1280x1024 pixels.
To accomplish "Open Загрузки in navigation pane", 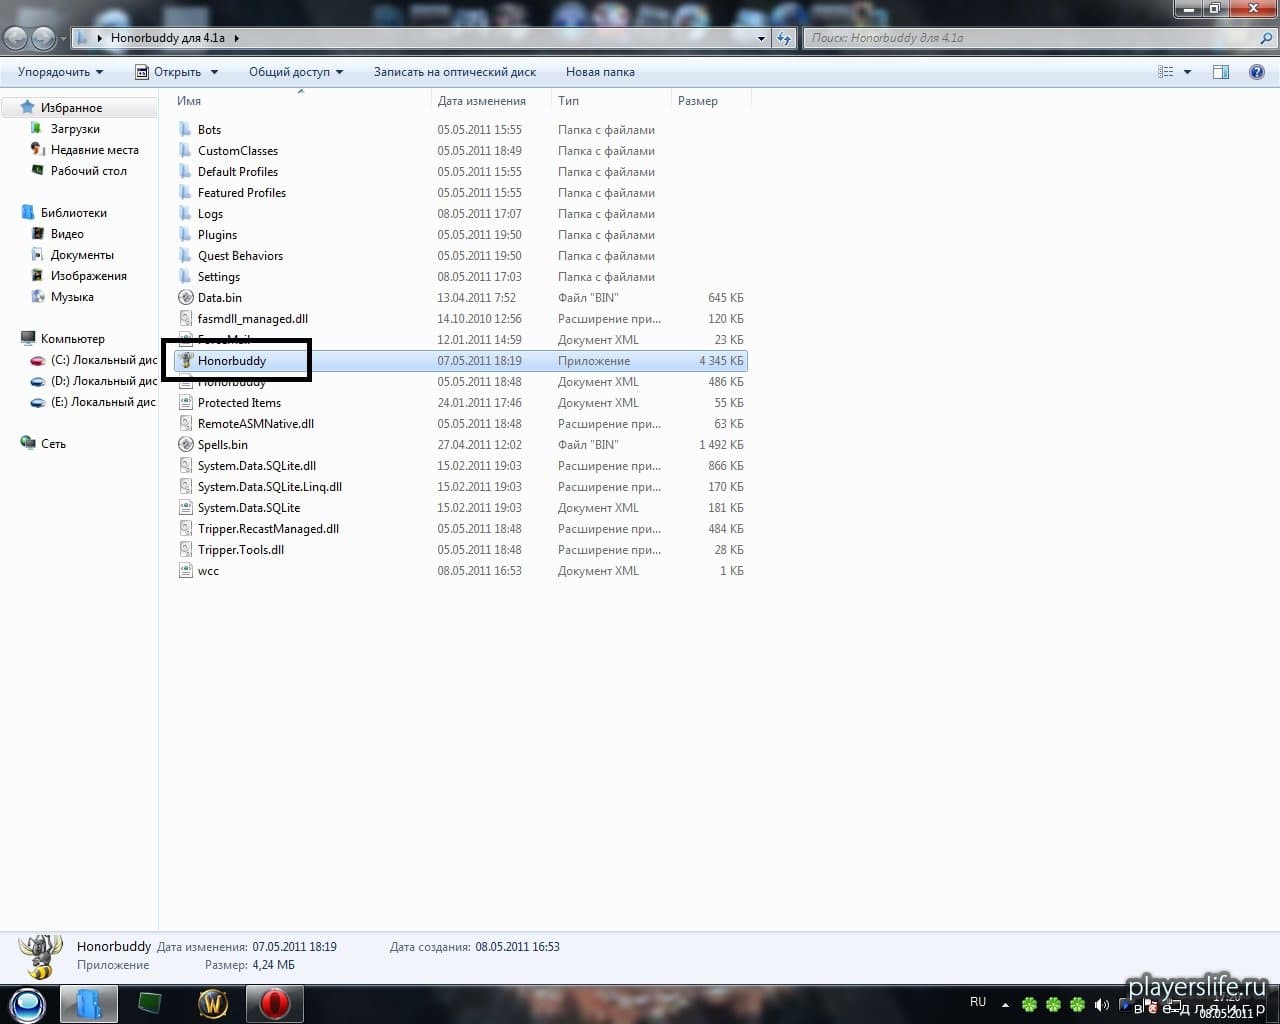I will point(75,129).
